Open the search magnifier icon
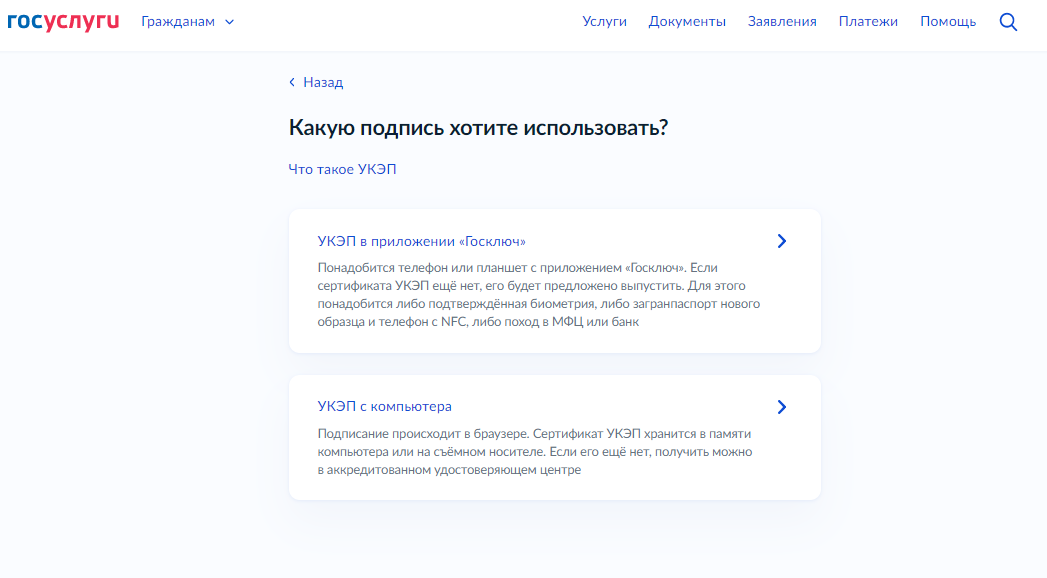The width and height of the screenshot is (1047, 578). coord(1008,22)
